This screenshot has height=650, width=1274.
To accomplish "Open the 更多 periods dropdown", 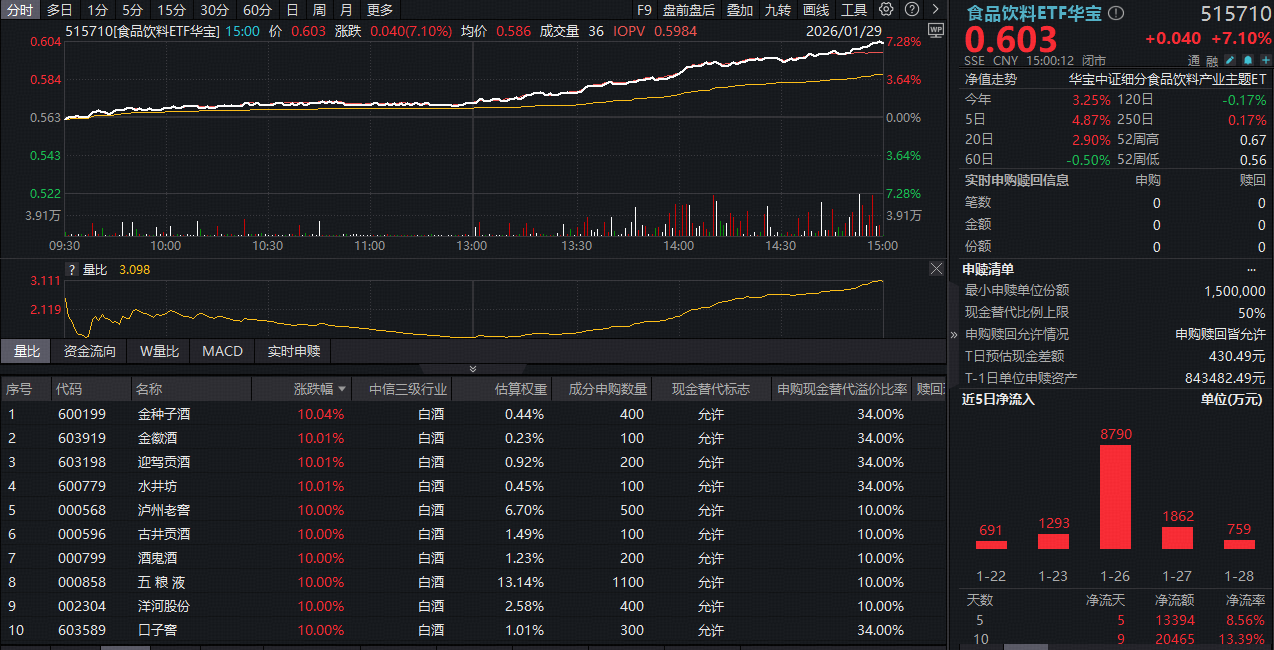I will 380,10.
